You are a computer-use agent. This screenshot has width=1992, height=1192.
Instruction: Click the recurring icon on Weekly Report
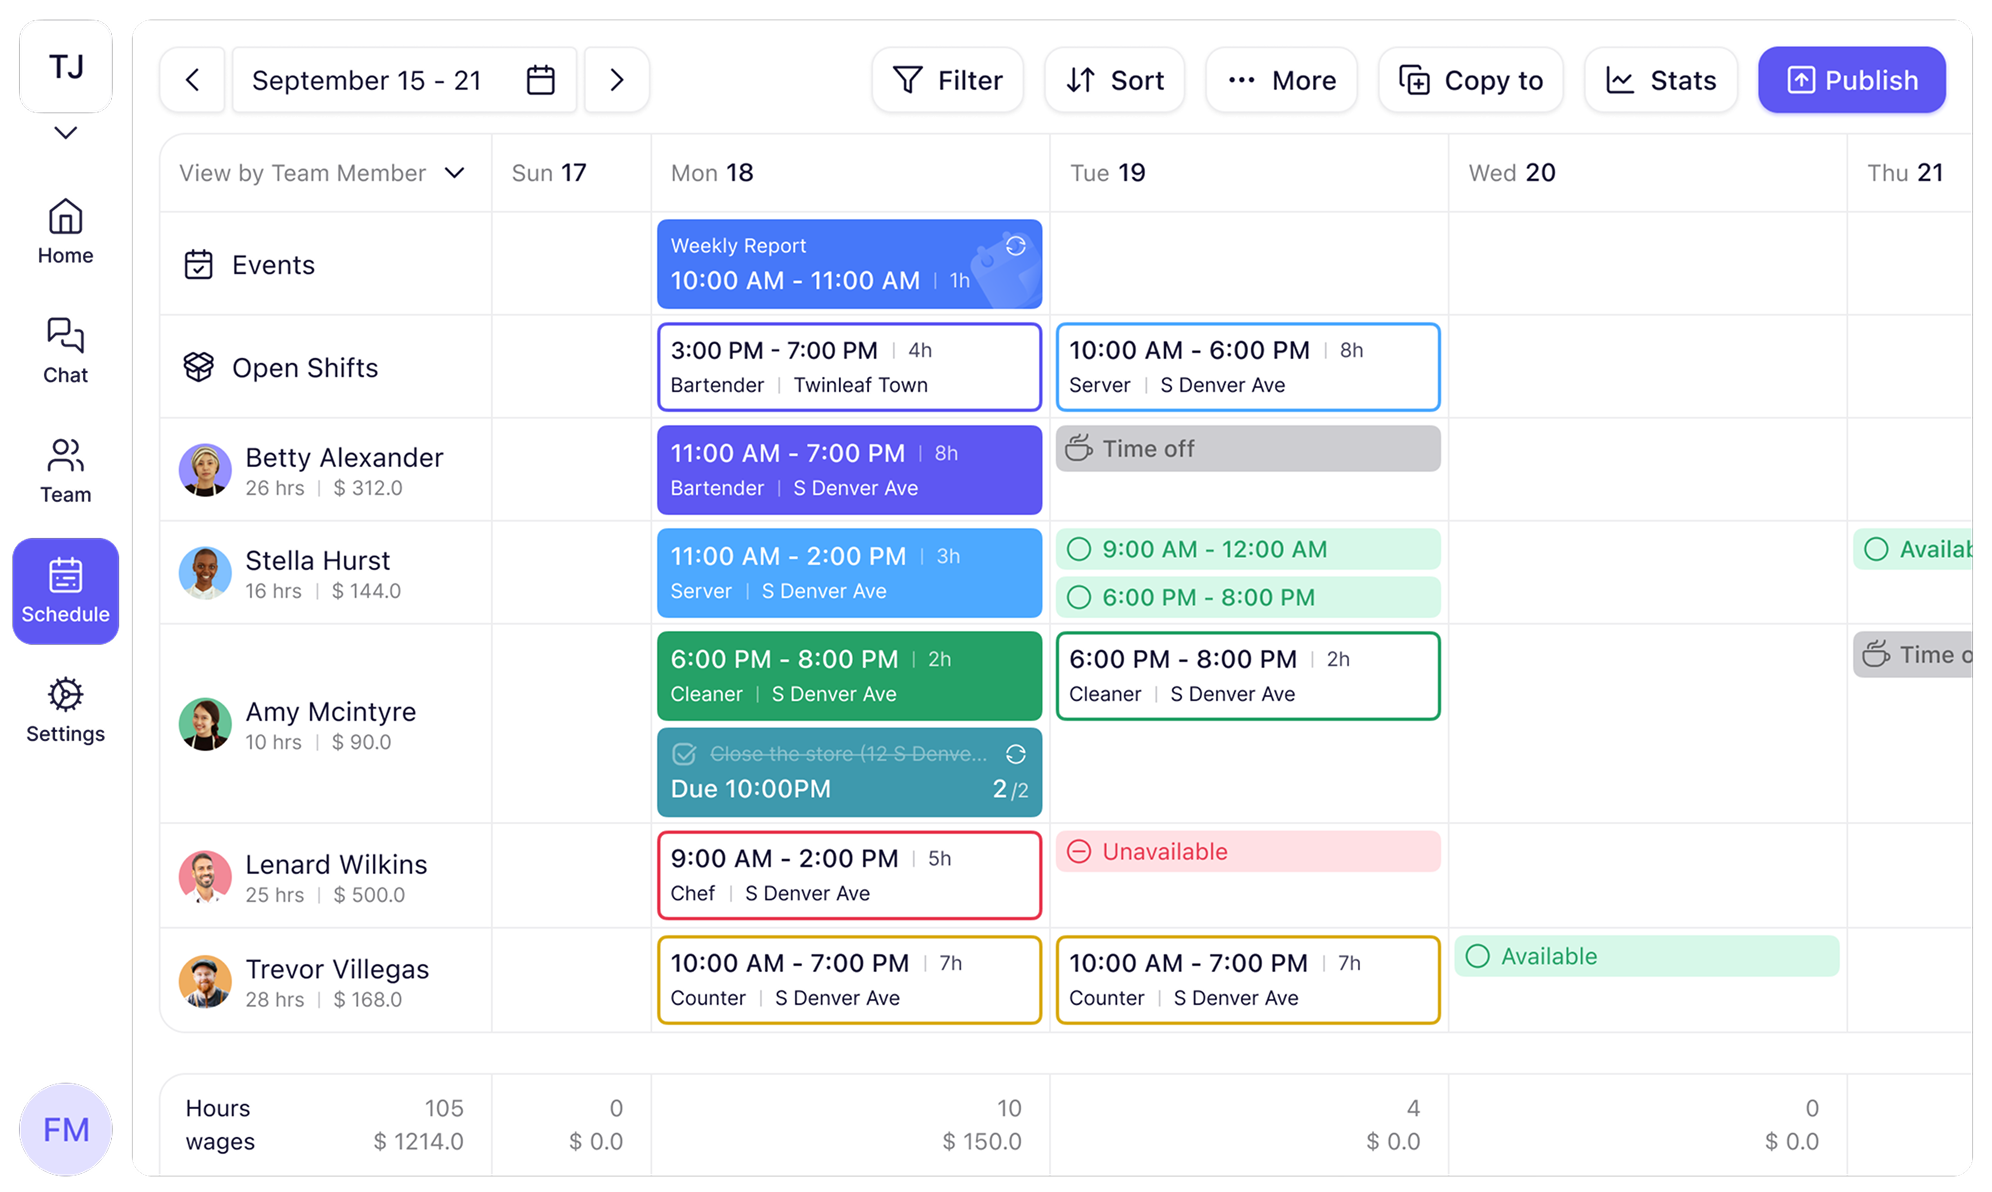coord(1015,246)
